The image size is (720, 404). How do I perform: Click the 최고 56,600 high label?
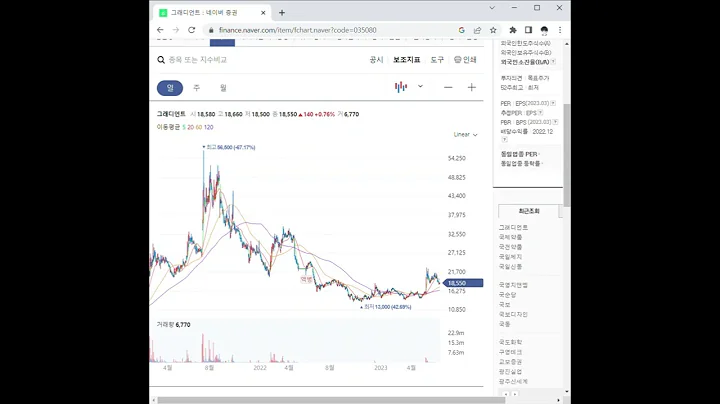point(231,147)
